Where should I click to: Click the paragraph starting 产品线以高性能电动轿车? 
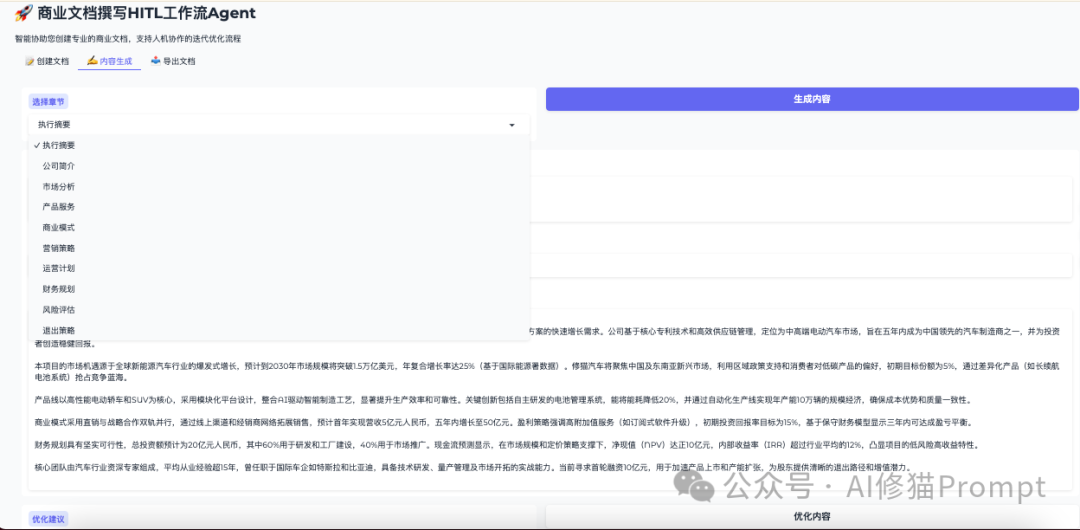pyautogui.click(x=503, y=400)
